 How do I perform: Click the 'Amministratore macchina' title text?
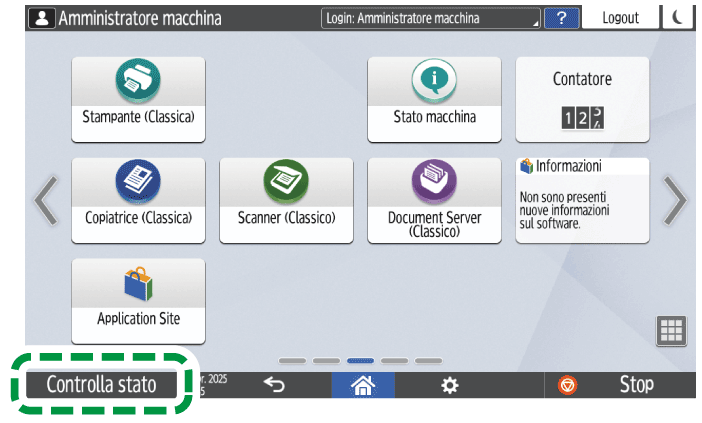coord(140,18)
